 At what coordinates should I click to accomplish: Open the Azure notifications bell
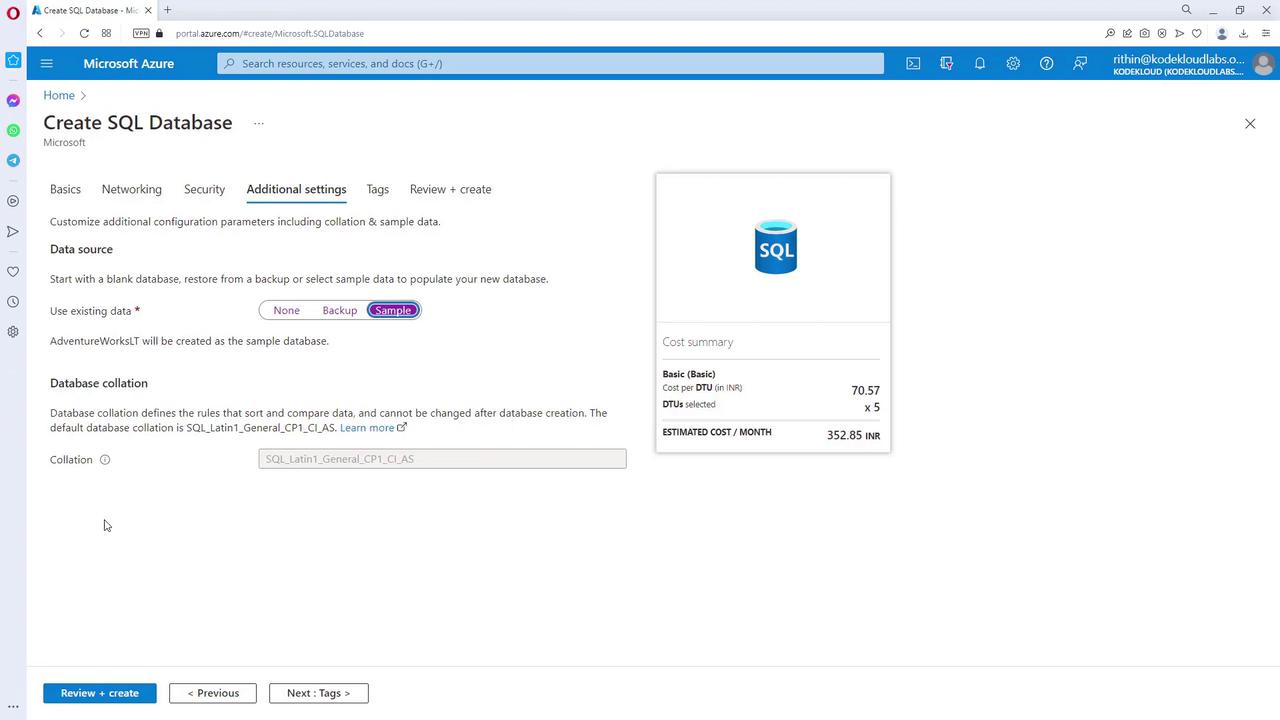click(980, 63)
